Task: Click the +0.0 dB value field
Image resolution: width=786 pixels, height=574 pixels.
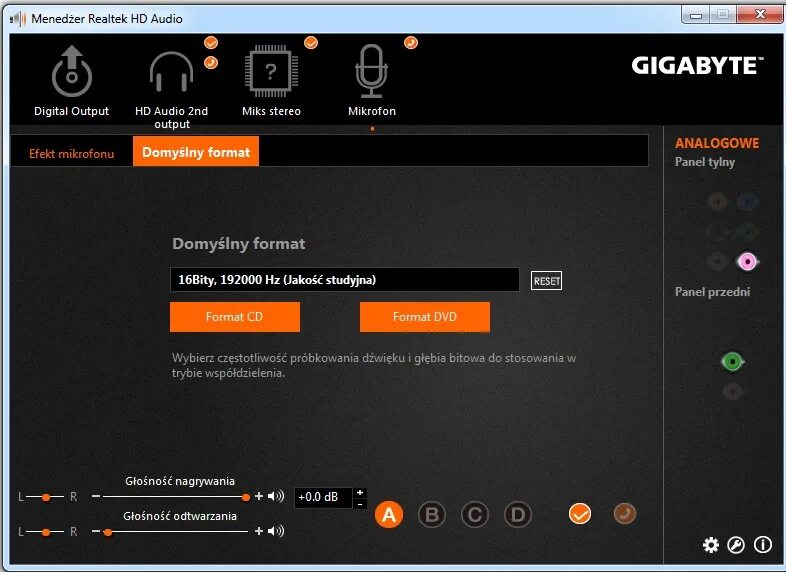Action: click(323, 497)
